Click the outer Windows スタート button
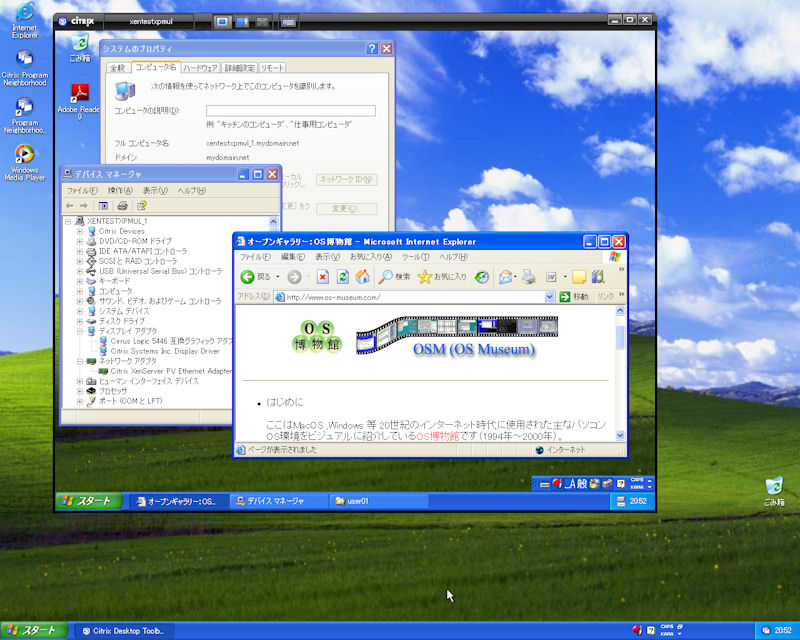 pos(34,631)
